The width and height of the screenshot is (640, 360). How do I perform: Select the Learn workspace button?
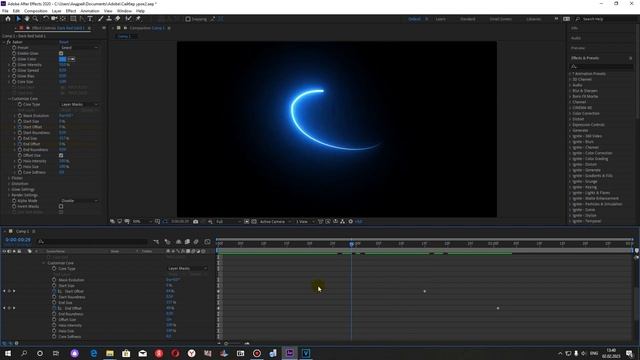tap(440, 19)
